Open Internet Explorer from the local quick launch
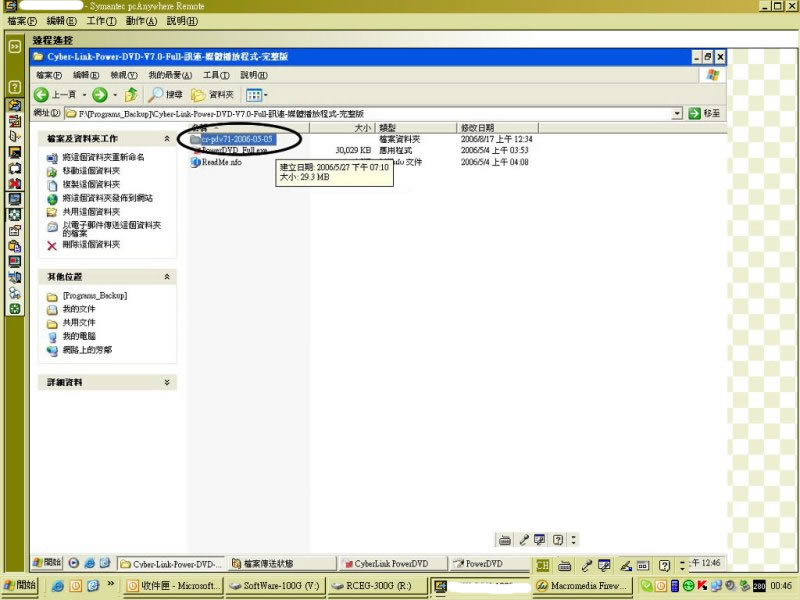Viewport: 800px width, 600px height. (x=58, y=586)
